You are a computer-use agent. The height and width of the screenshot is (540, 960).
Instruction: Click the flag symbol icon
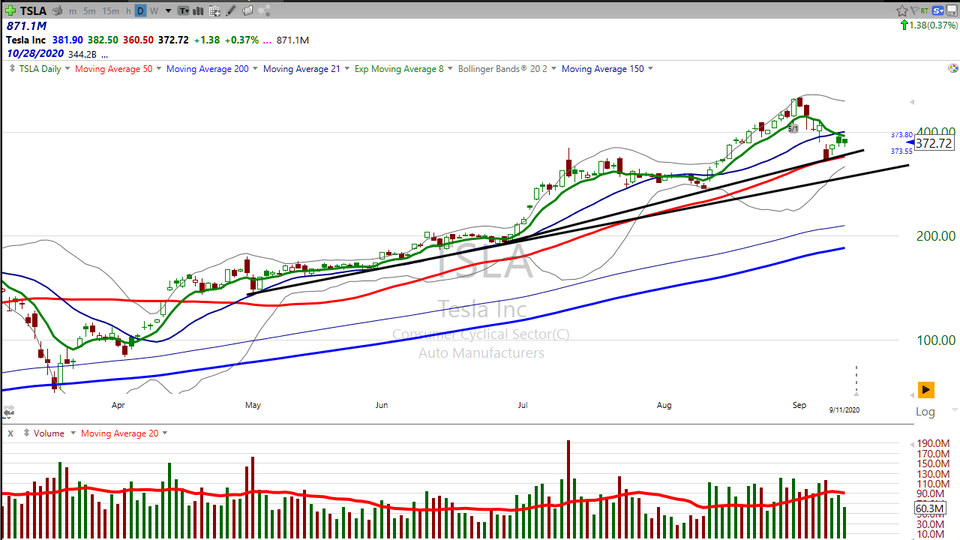tap(913, 10)
